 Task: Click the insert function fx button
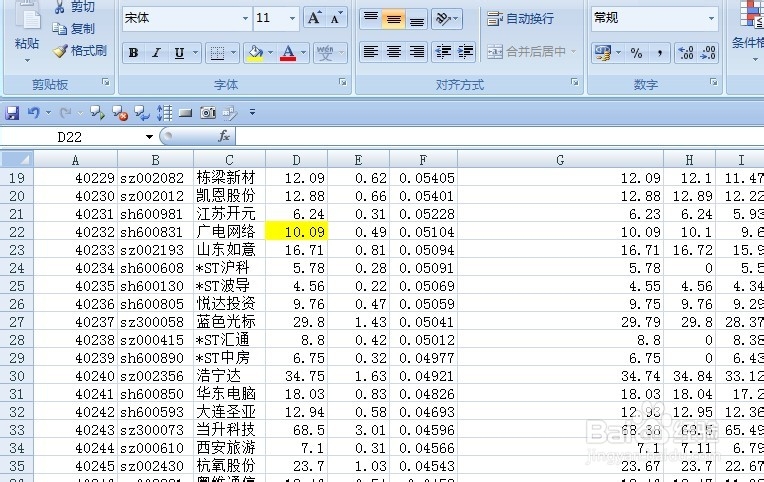pos(224,136)
